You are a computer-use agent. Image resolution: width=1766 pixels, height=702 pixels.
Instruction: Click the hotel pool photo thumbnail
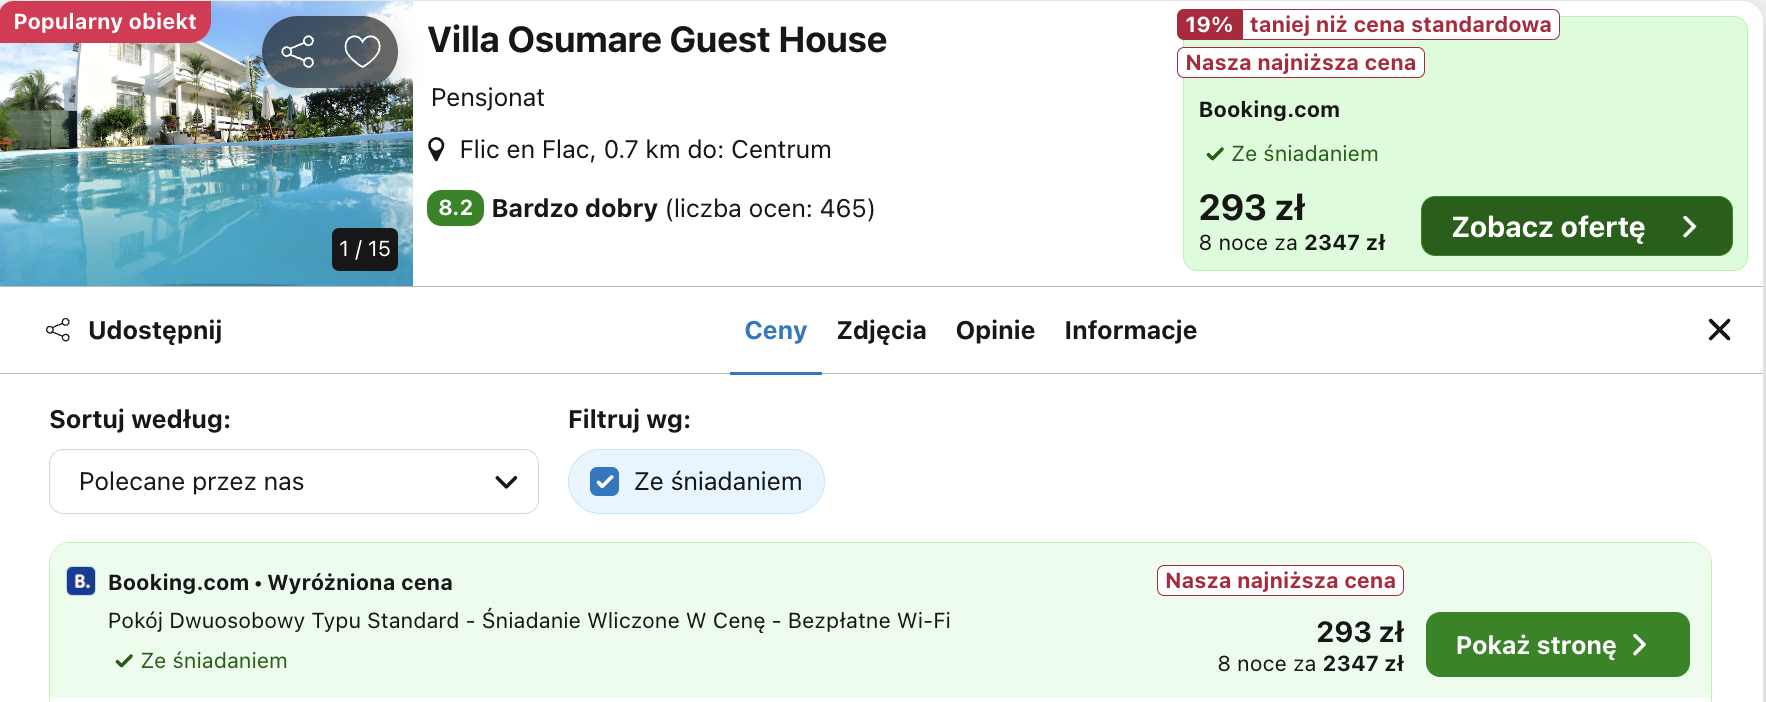206,144
